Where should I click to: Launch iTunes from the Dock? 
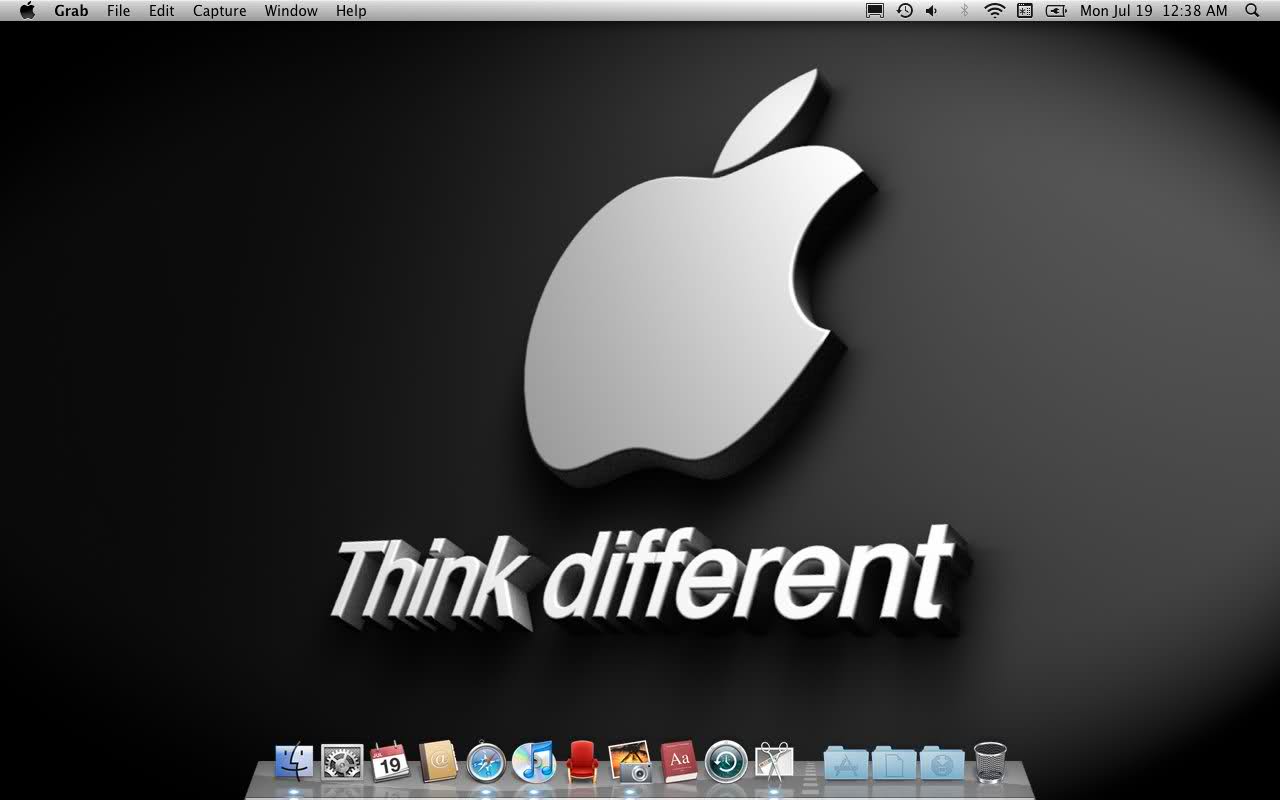(534, 762)
